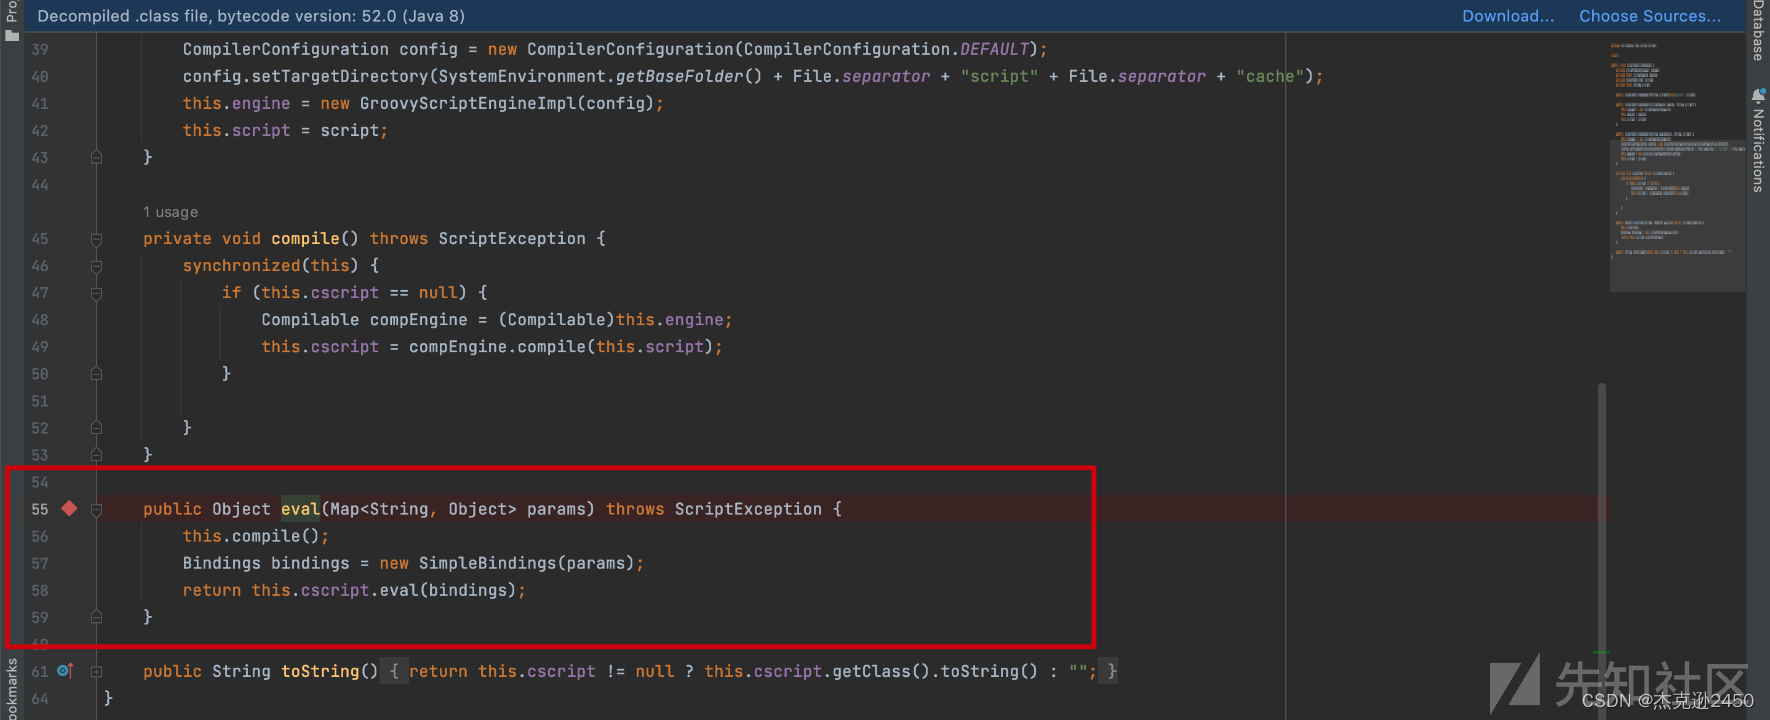
Task: Collapse the compile() method at line 45
Action: 96,239
